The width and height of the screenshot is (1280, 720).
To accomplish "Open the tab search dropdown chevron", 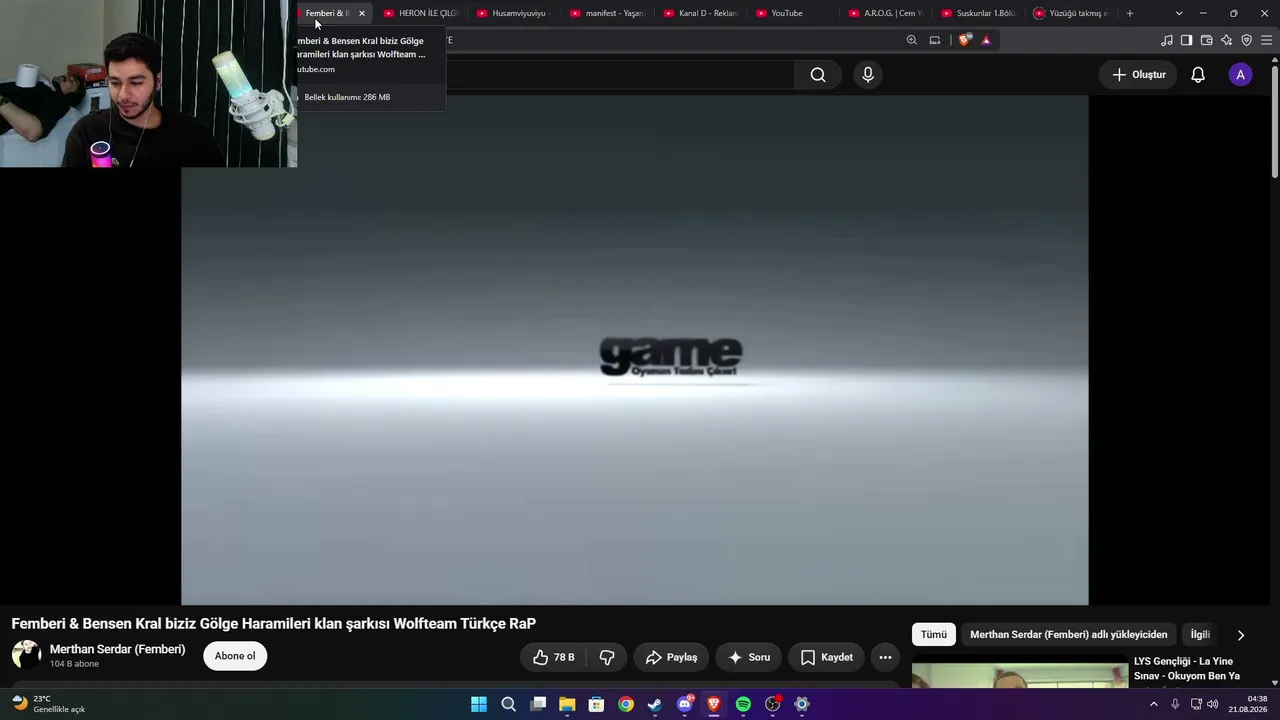I will [1179, 13].
